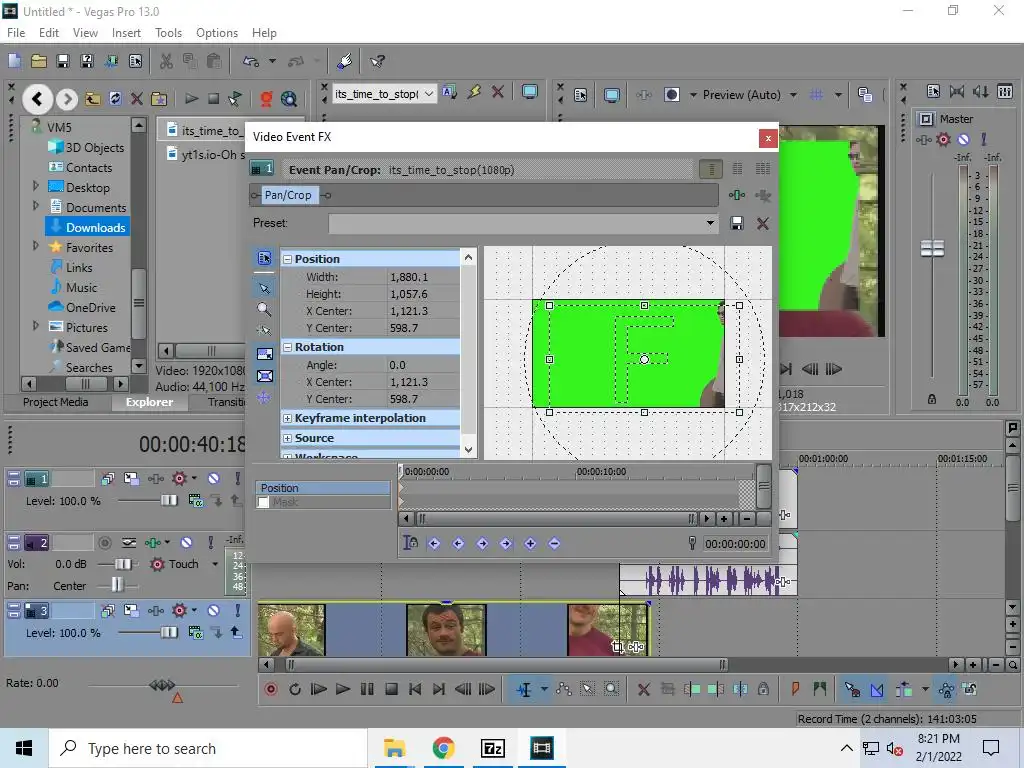This screenshot has width=1024, height=768.
Task: Select the Zoom magnifier tool in Pan/Crop
Action: click(264, 309)
